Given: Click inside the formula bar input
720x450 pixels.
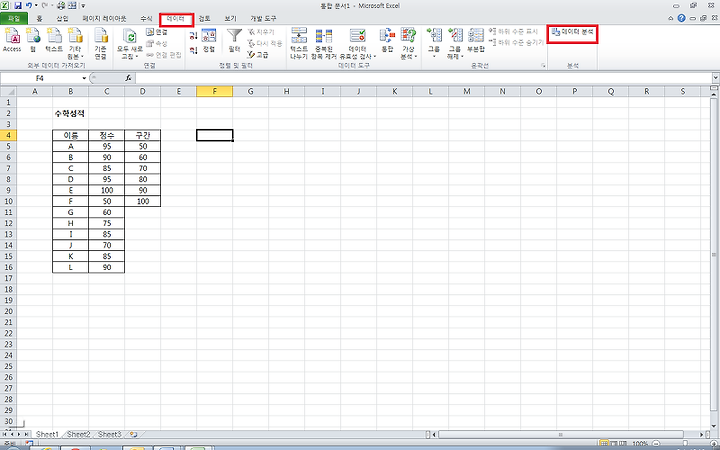Looking at the screenshot, I should [422, 78].
